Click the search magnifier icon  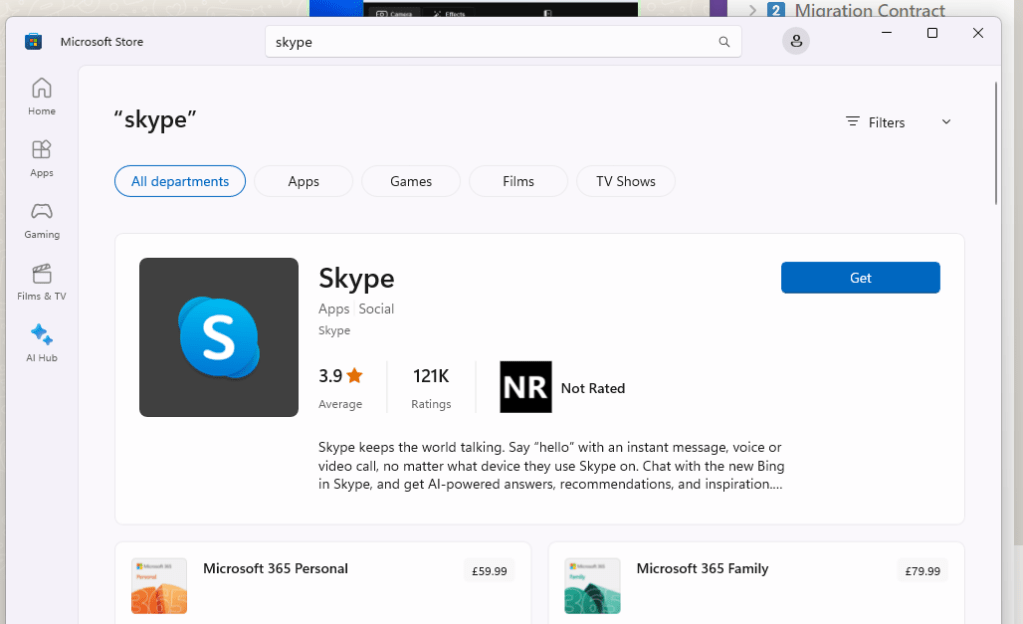coord(724,42)
